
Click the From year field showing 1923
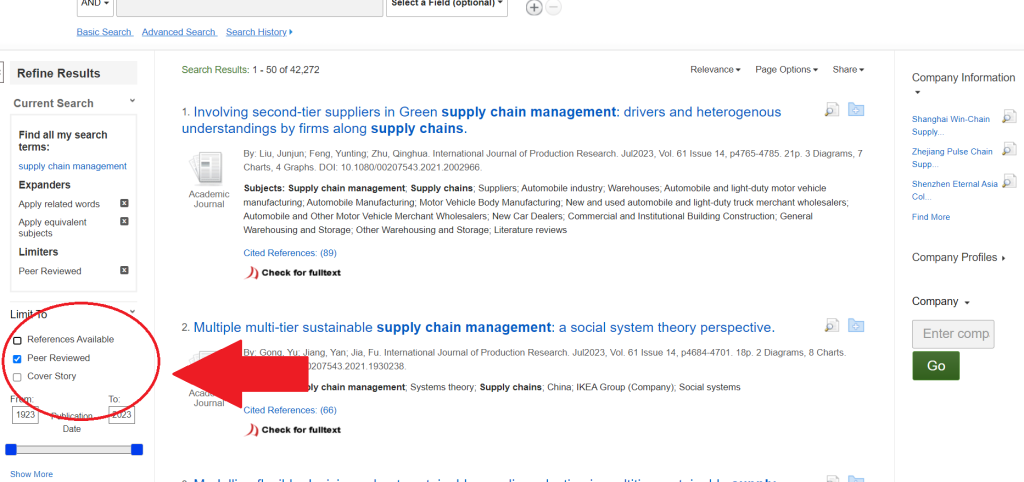(25, 415)
